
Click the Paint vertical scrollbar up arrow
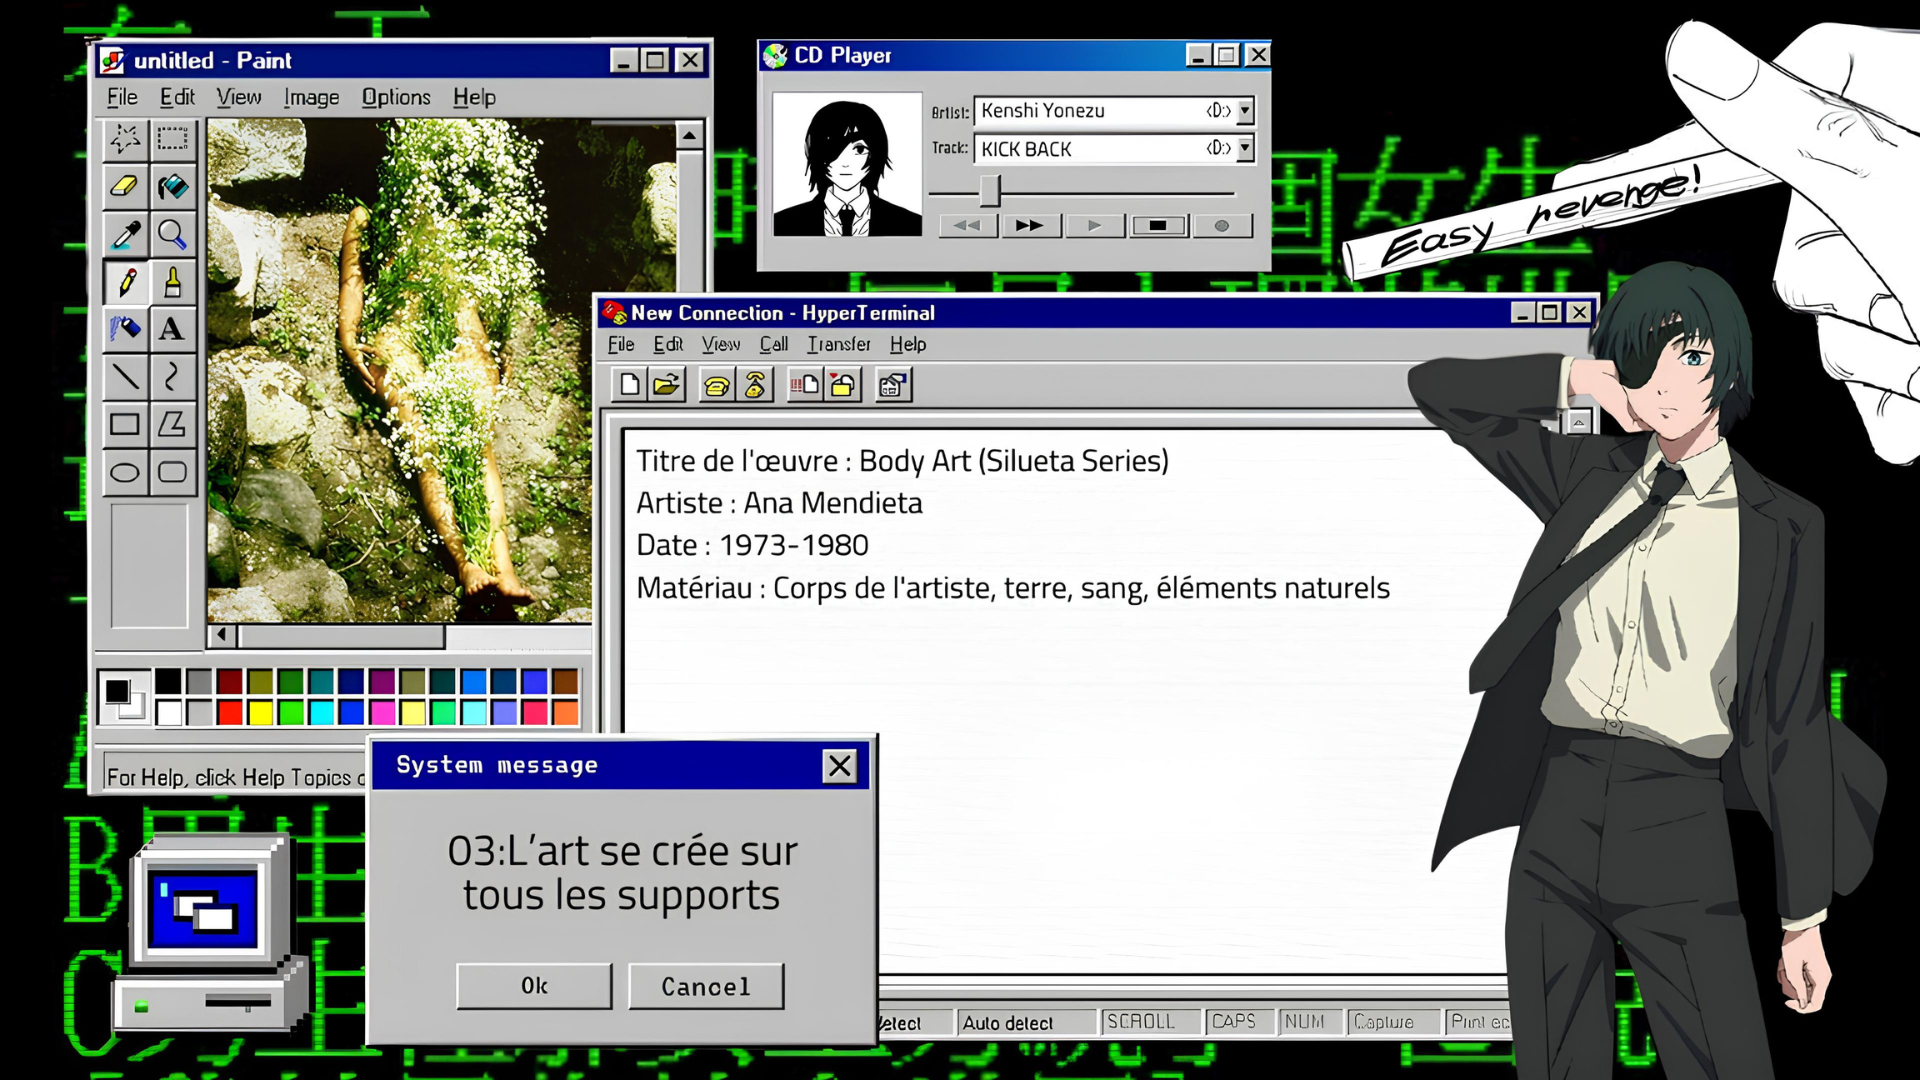(x=689, y=135)
